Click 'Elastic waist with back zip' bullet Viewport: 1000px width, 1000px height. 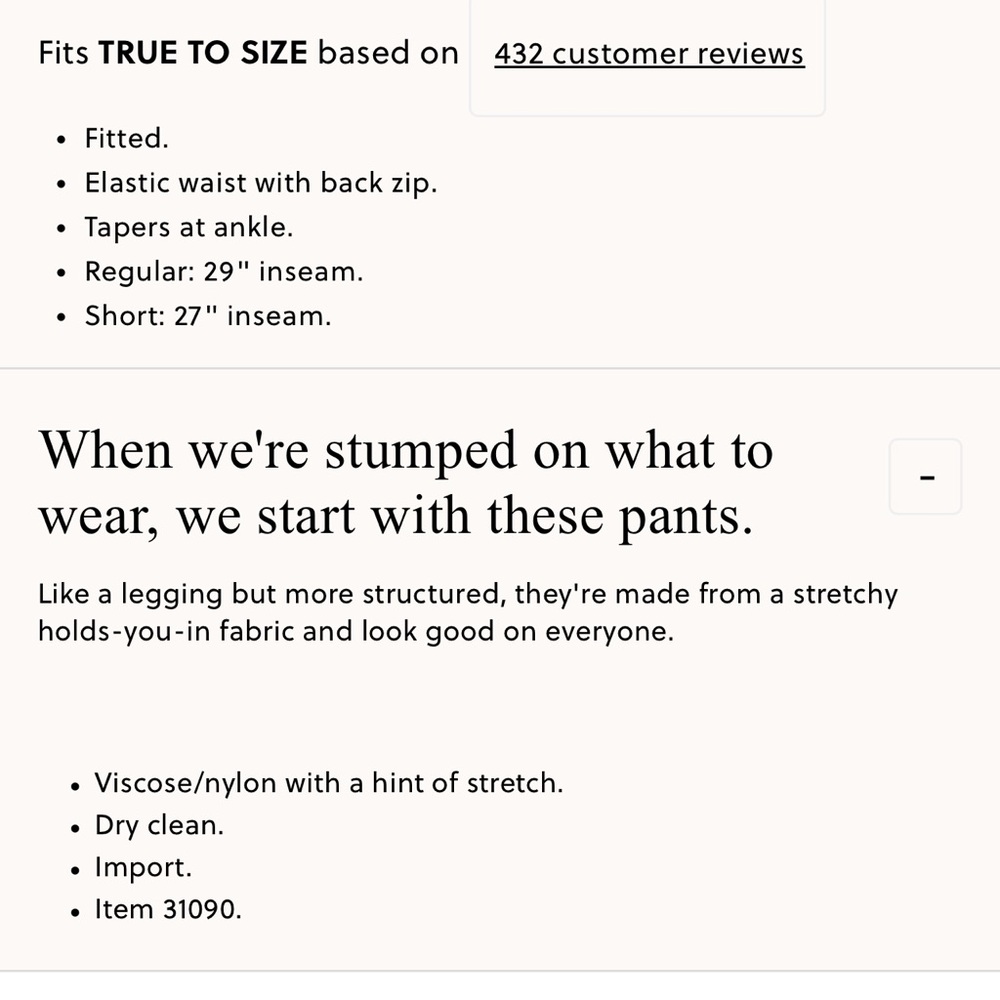[x=260, y=183]
